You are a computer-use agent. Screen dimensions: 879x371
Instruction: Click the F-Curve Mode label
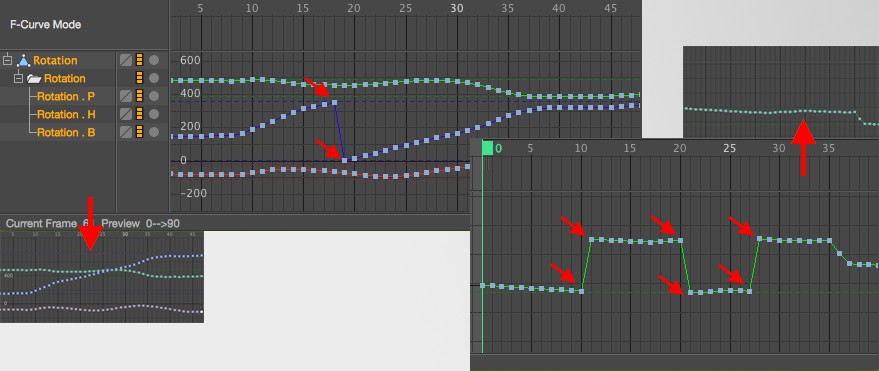(45, 25)
